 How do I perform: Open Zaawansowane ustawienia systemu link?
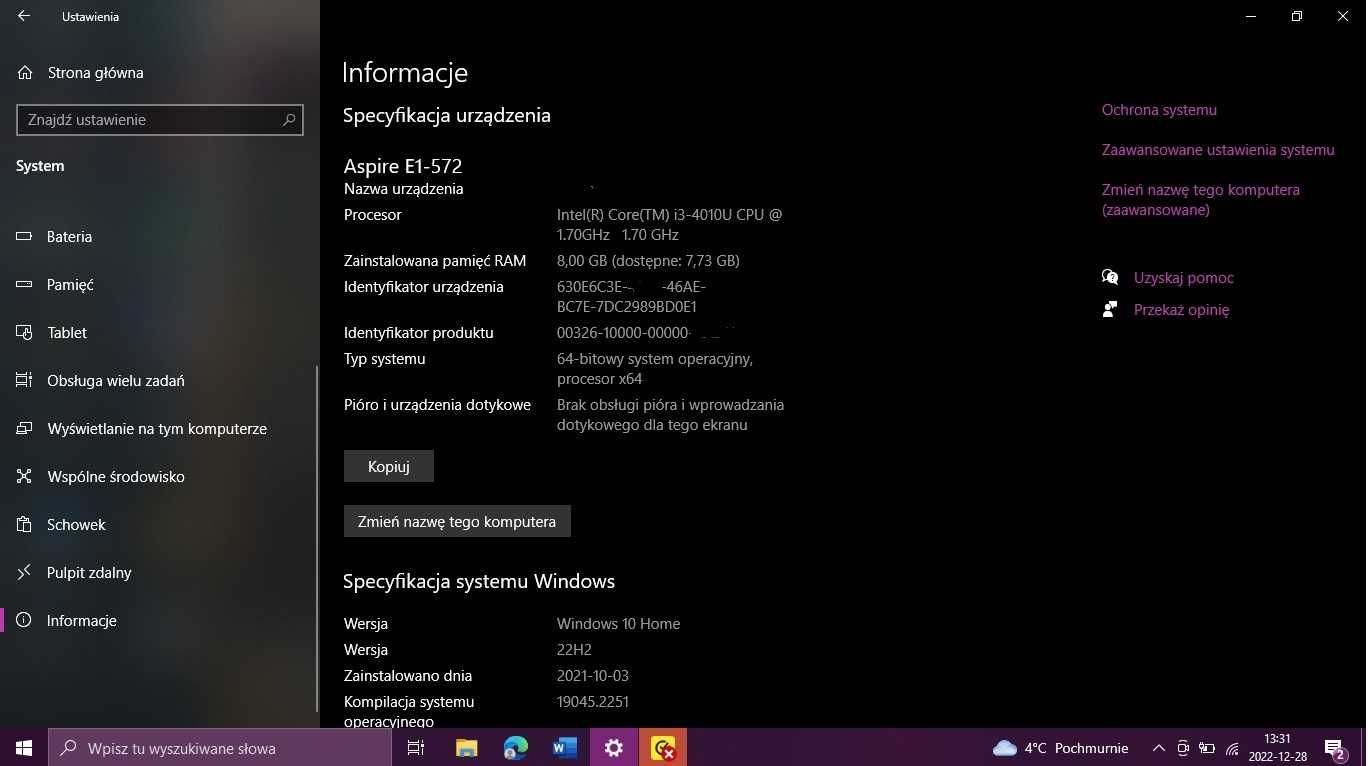coord(1218,150)
